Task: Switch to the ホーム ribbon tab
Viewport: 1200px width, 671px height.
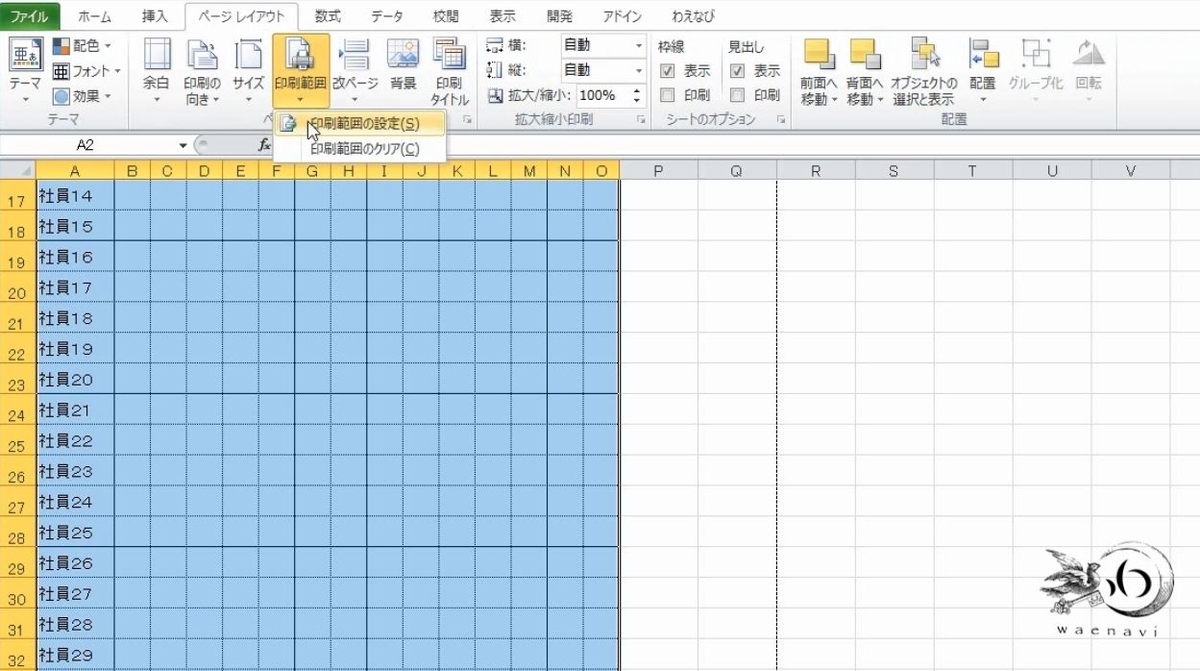Action: (97, 15)
